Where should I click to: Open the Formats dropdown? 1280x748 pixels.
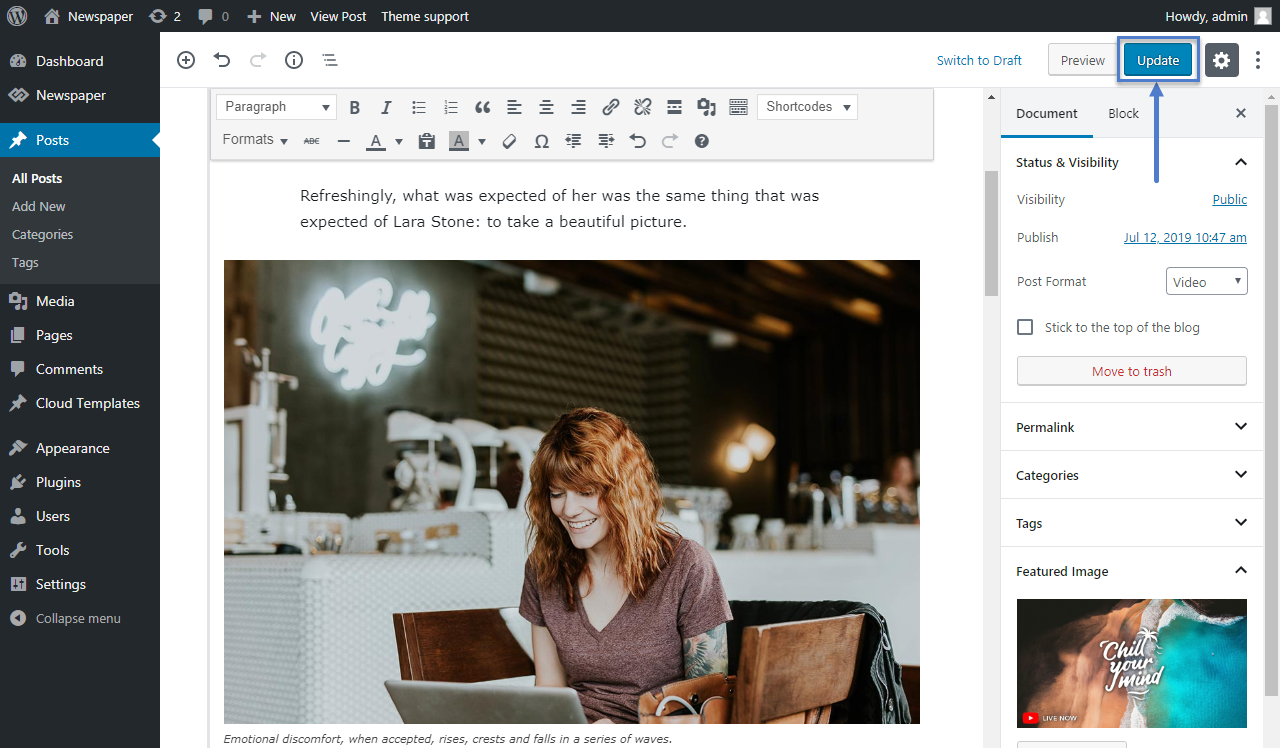click(255, 140)
